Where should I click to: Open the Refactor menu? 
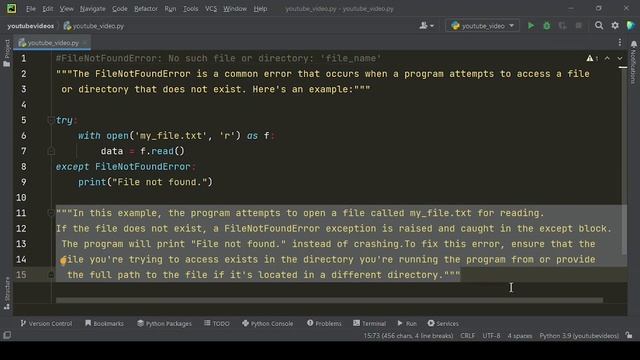point(146,9)
